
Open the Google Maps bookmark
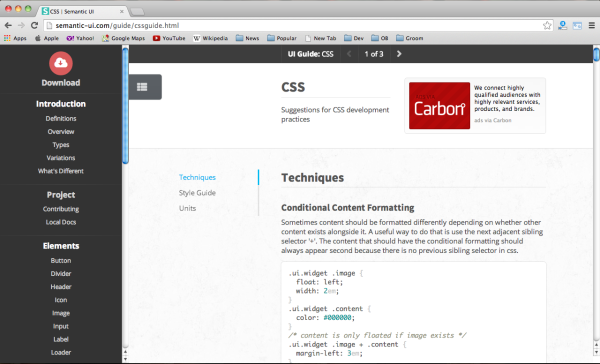[123, 38]
